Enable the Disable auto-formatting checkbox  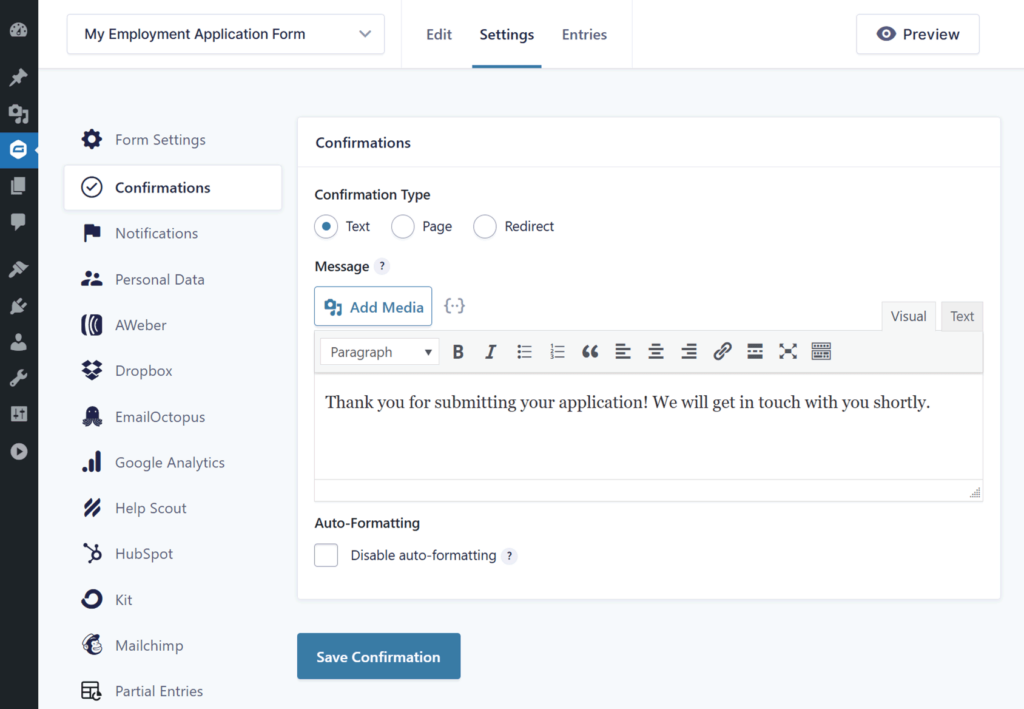(x=326, y=554)
